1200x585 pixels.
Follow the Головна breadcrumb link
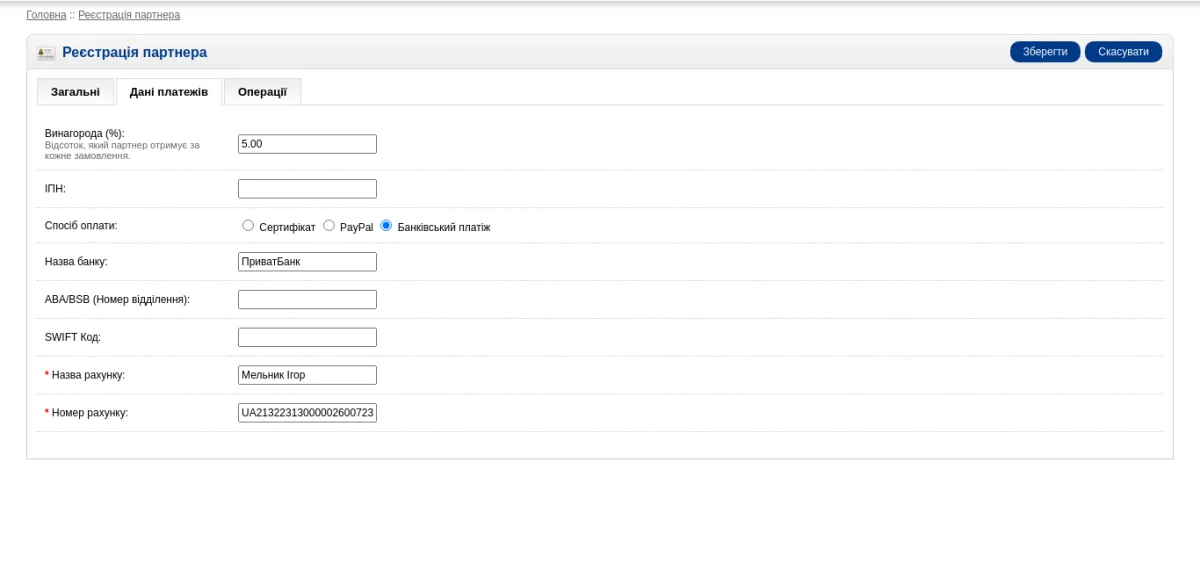[46, 15]
